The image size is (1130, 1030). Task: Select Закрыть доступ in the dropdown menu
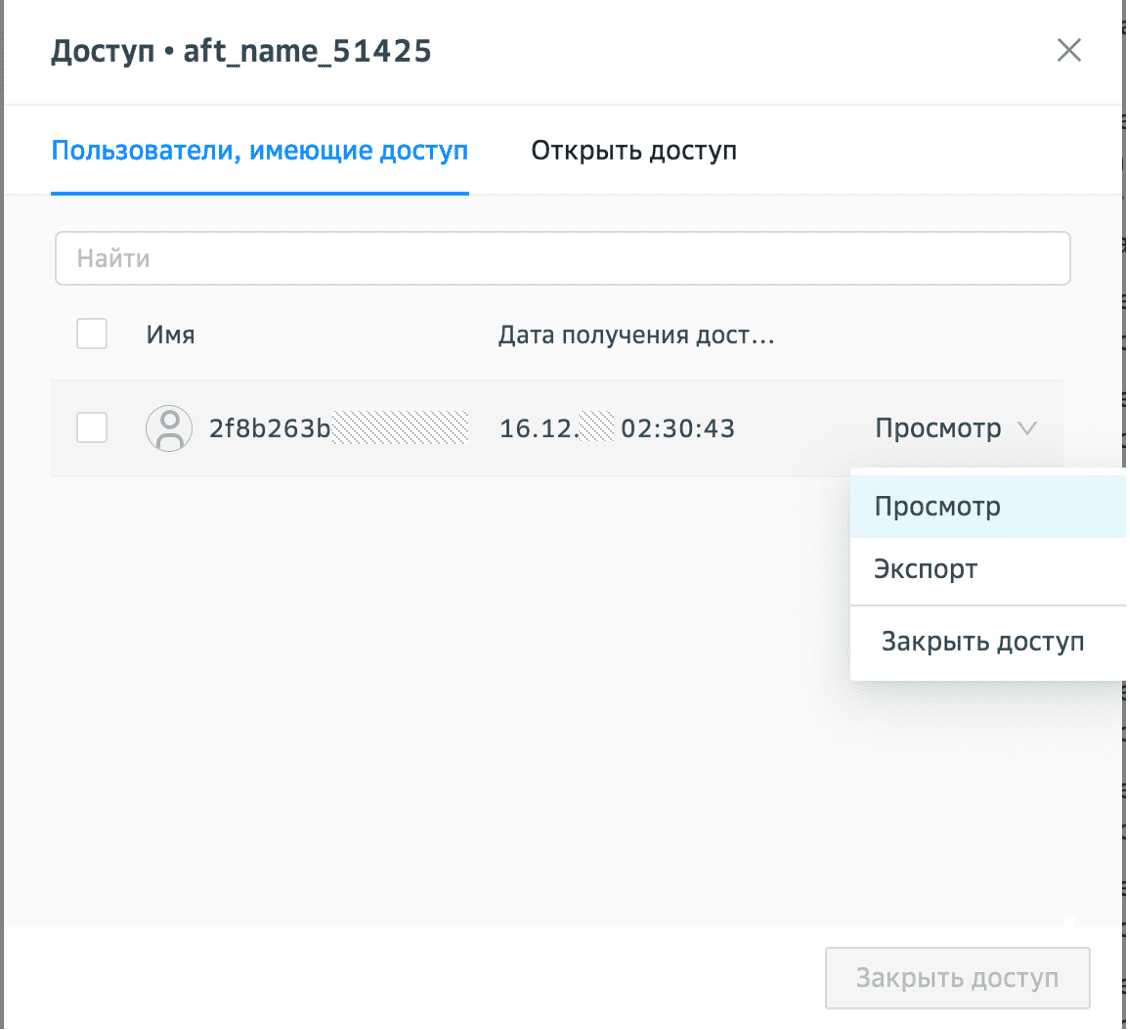982,642
